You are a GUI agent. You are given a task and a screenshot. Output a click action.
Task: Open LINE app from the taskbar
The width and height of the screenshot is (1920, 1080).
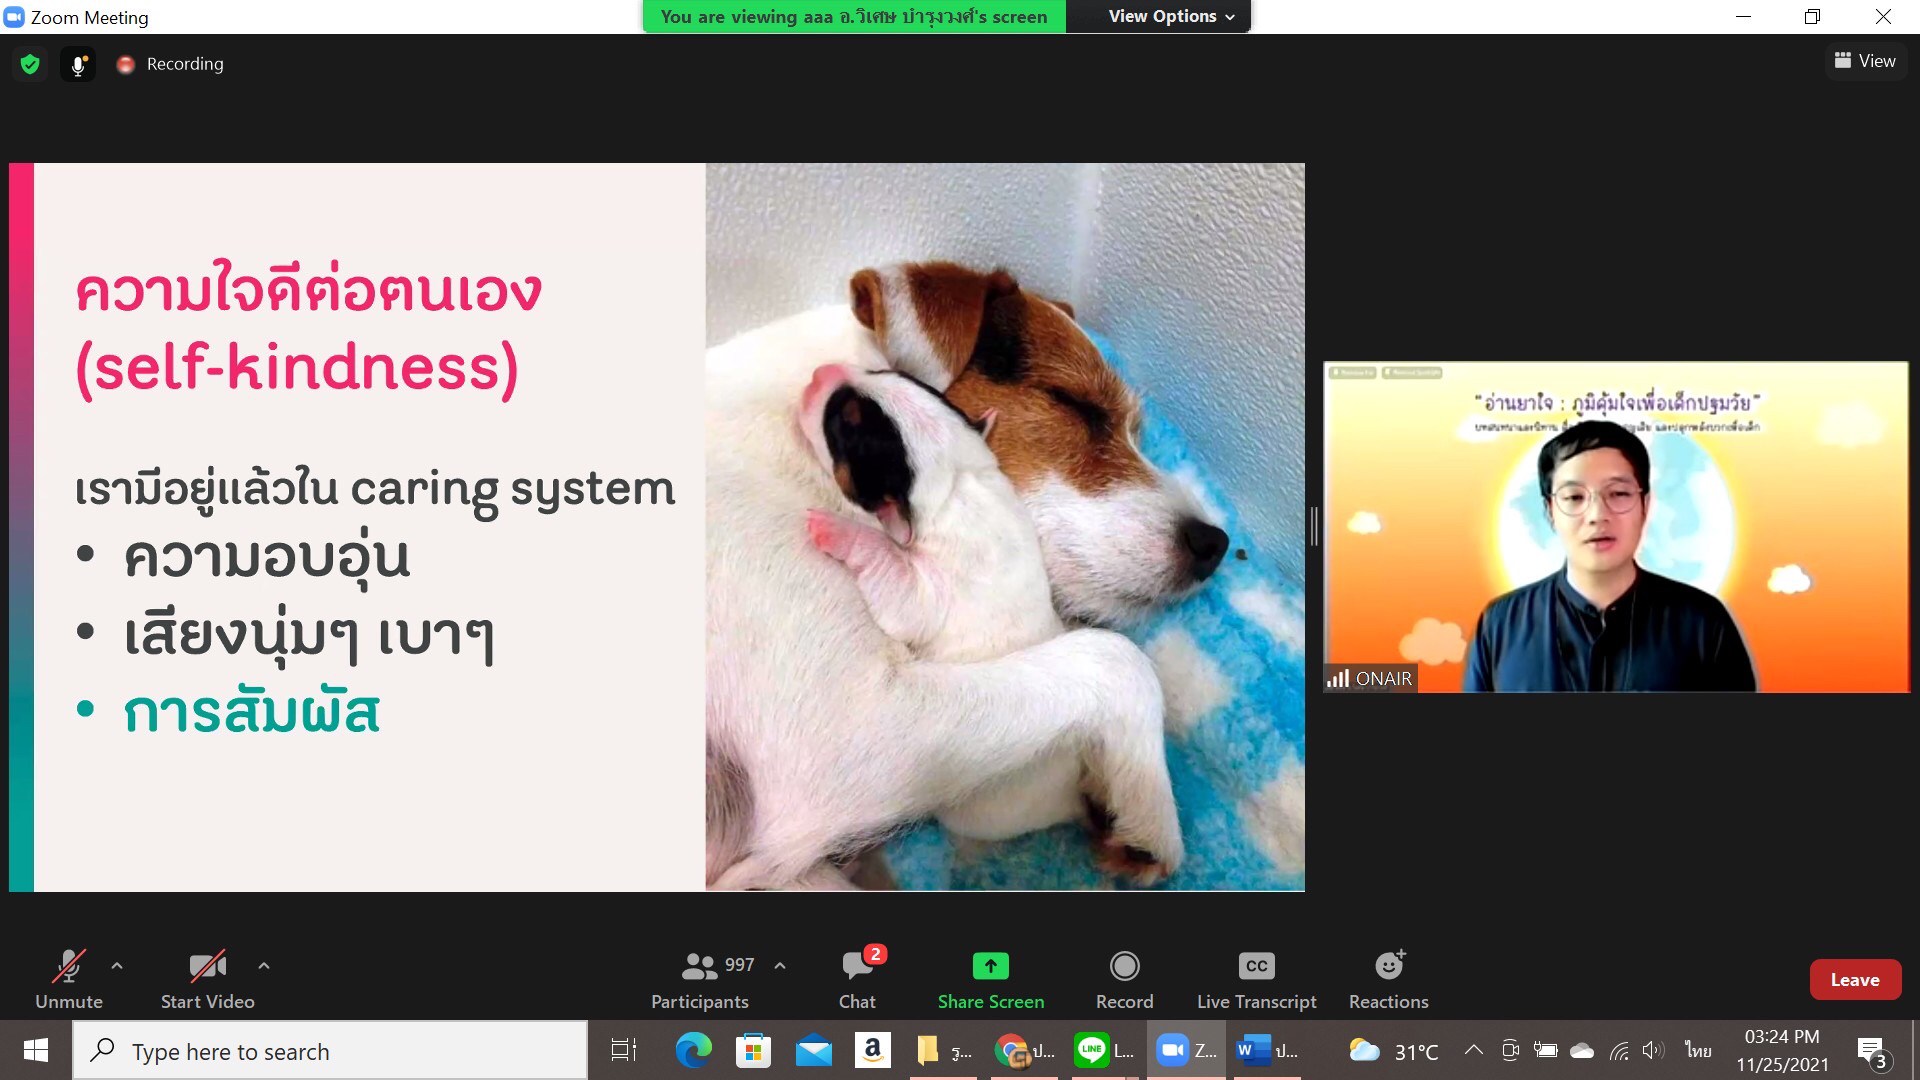tap(1092, 1050)
